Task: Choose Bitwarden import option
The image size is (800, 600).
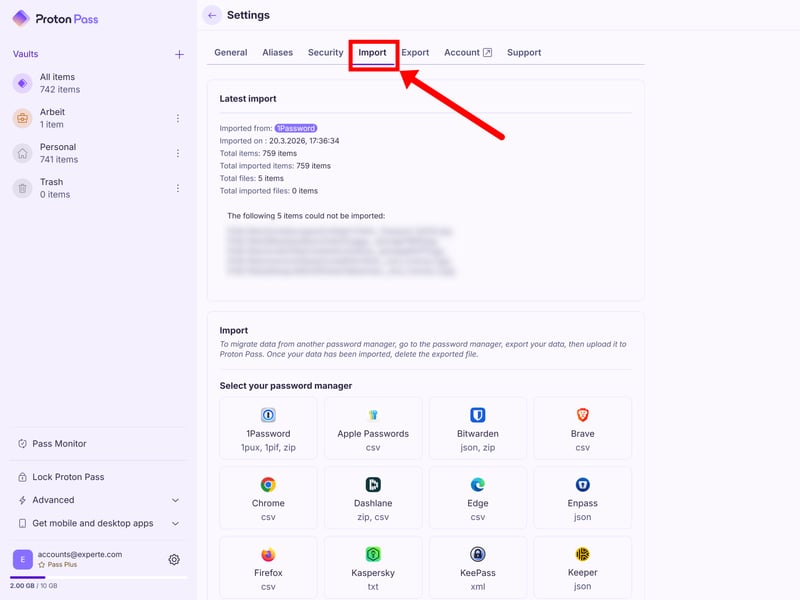Action: pos(477,427)
